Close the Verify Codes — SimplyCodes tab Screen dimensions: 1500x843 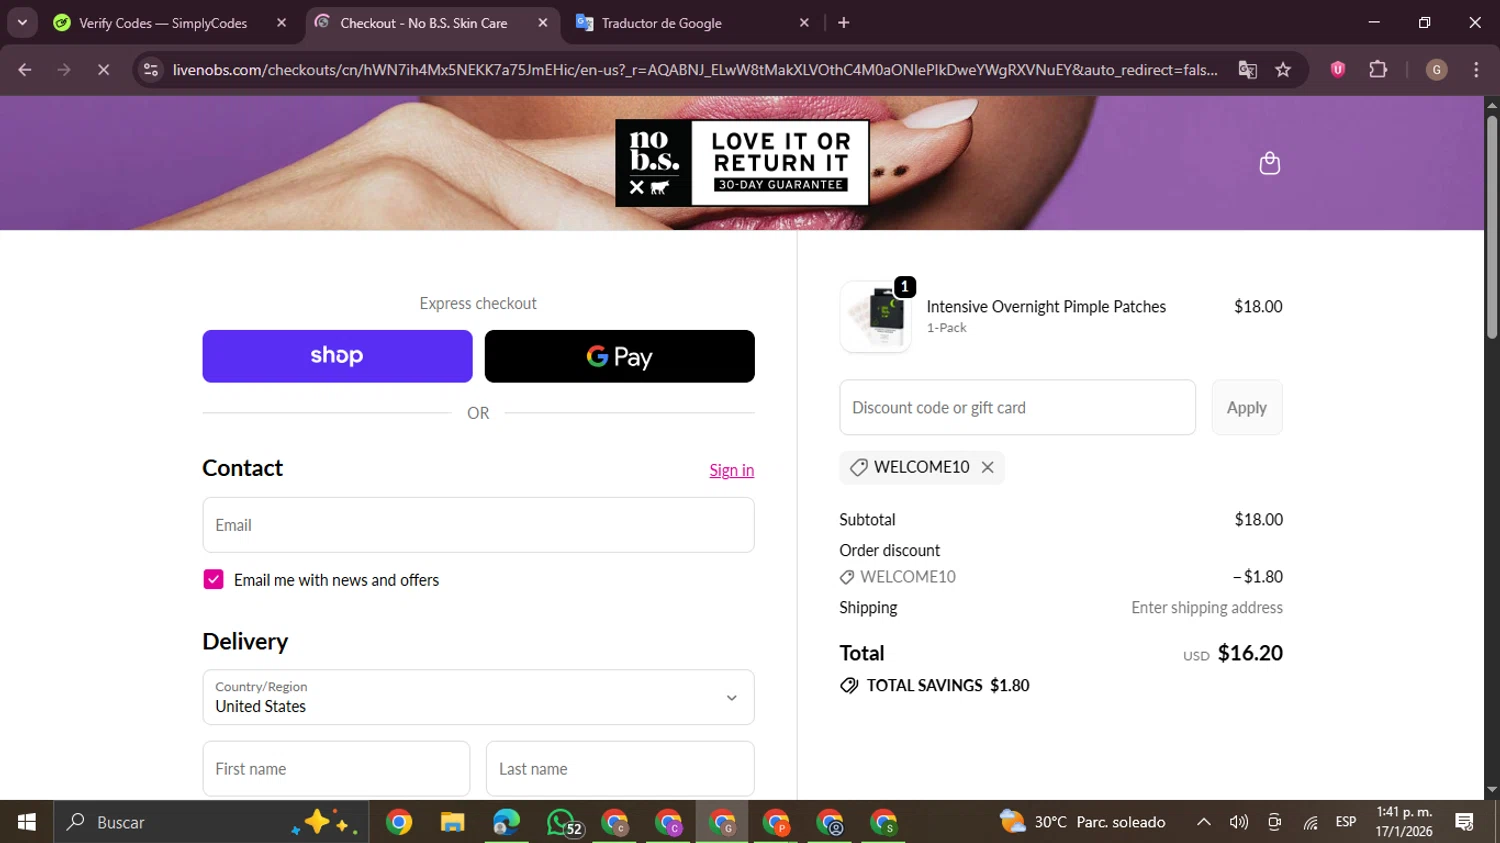pyautogui.click(x=281, y=22)
